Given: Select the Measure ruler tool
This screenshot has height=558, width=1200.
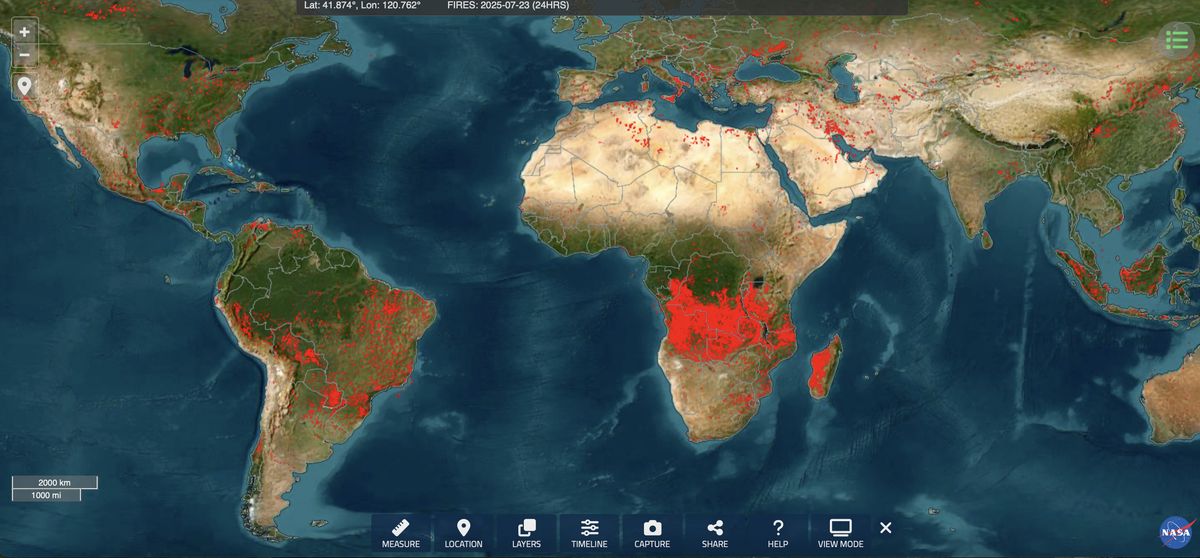Looking at the screenshot, I should pyautogui.click(x=401, y=532).
